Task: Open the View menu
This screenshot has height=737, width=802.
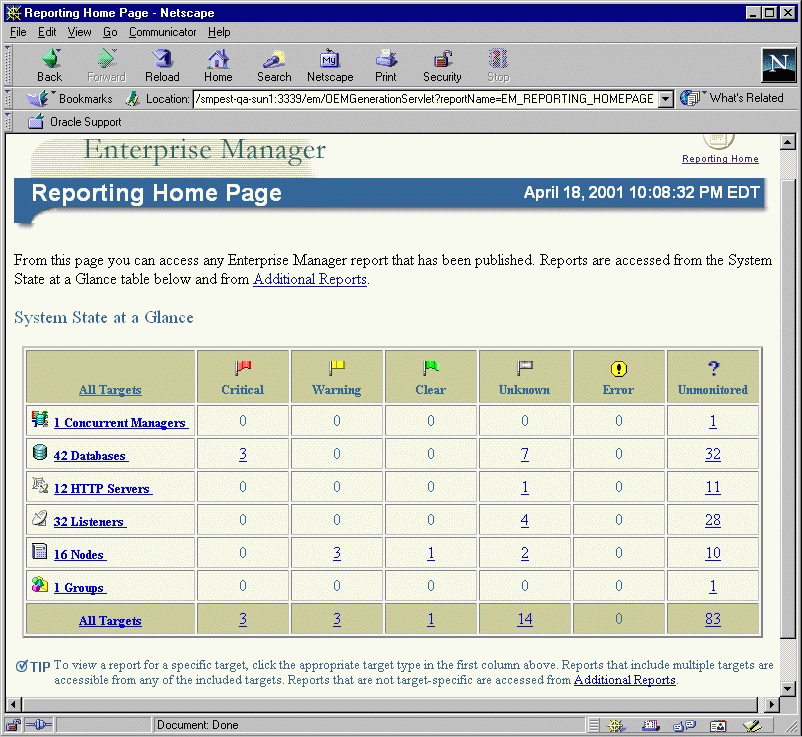Action: pyautogui.click(x=79, y=32)
